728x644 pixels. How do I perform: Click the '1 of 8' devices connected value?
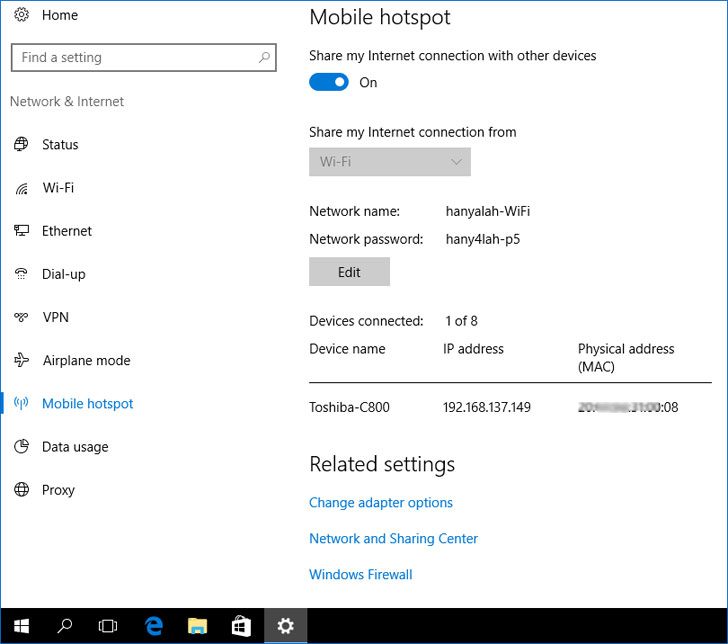(x=461, y=321)
